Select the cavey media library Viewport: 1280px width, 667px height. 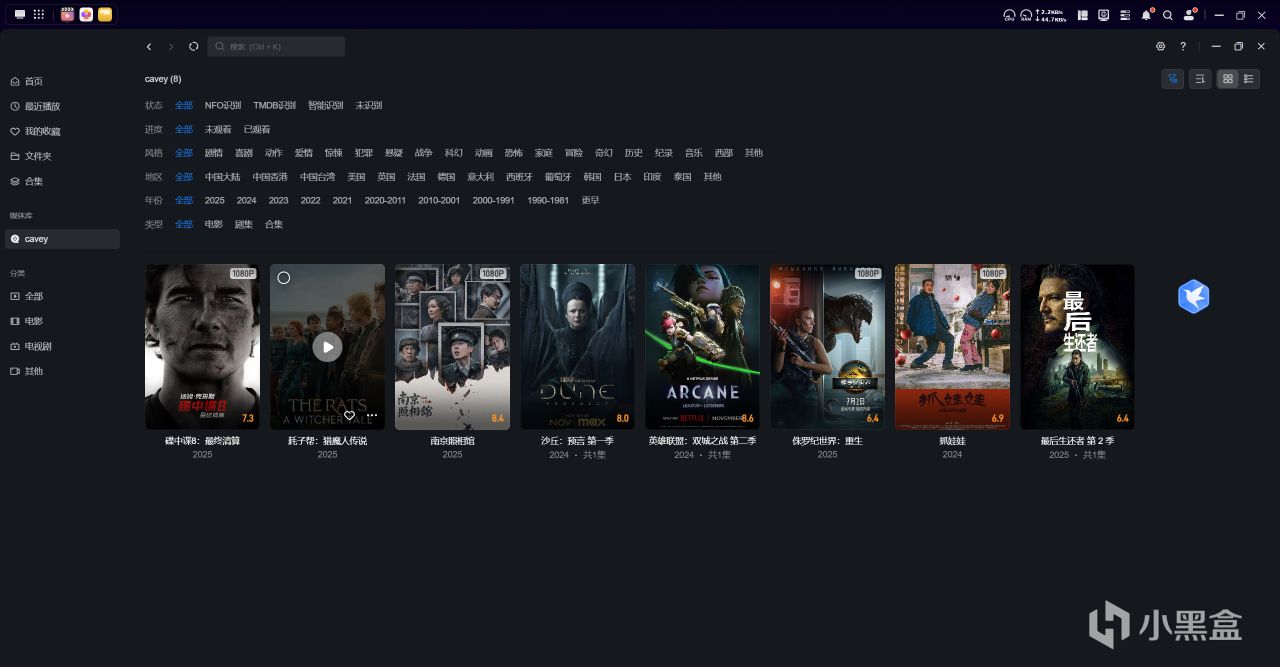tap(62, 239)
